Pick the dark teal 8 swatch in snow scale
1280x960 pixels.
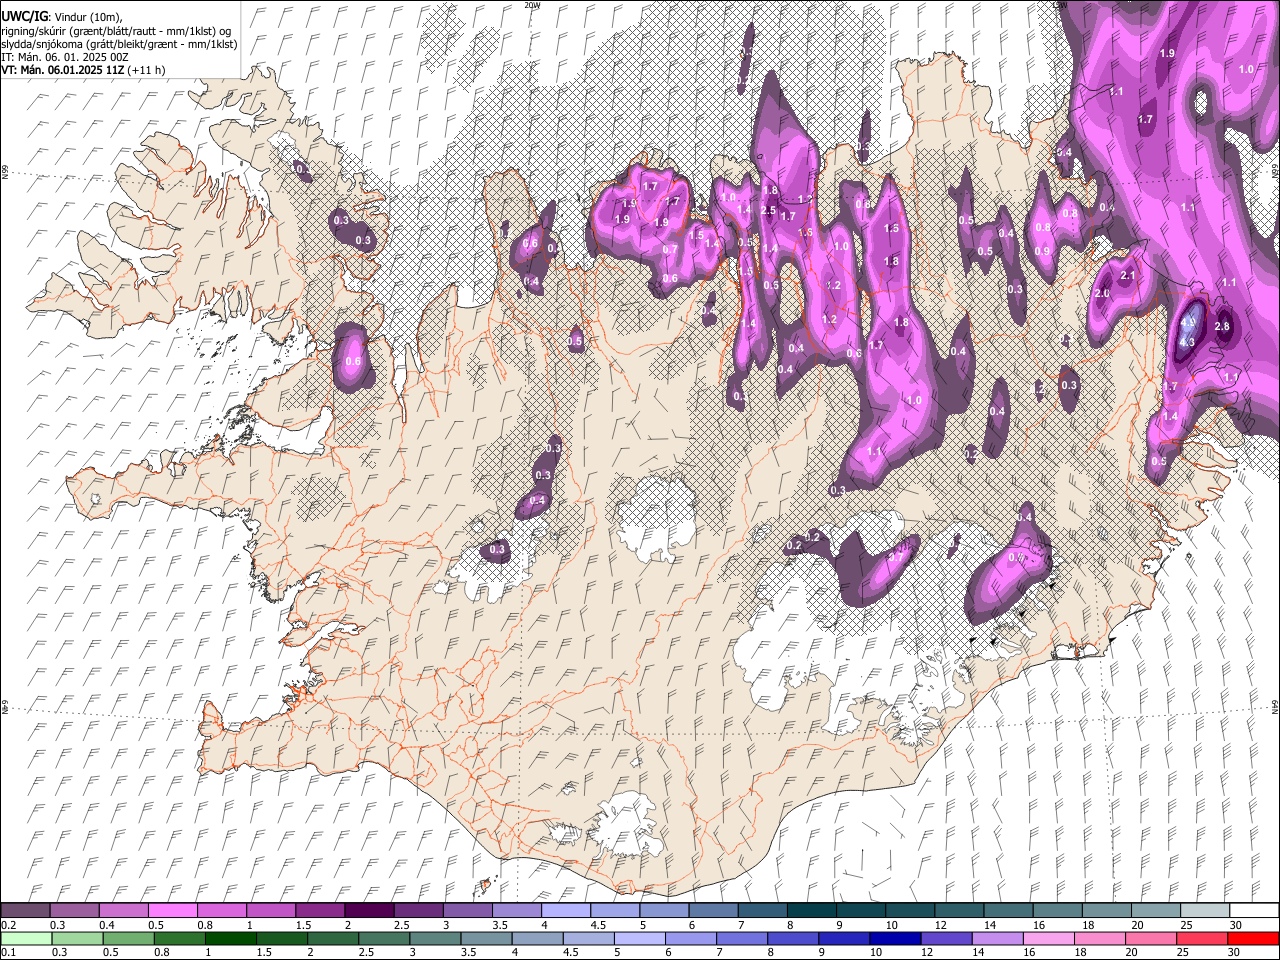(812, 910)
